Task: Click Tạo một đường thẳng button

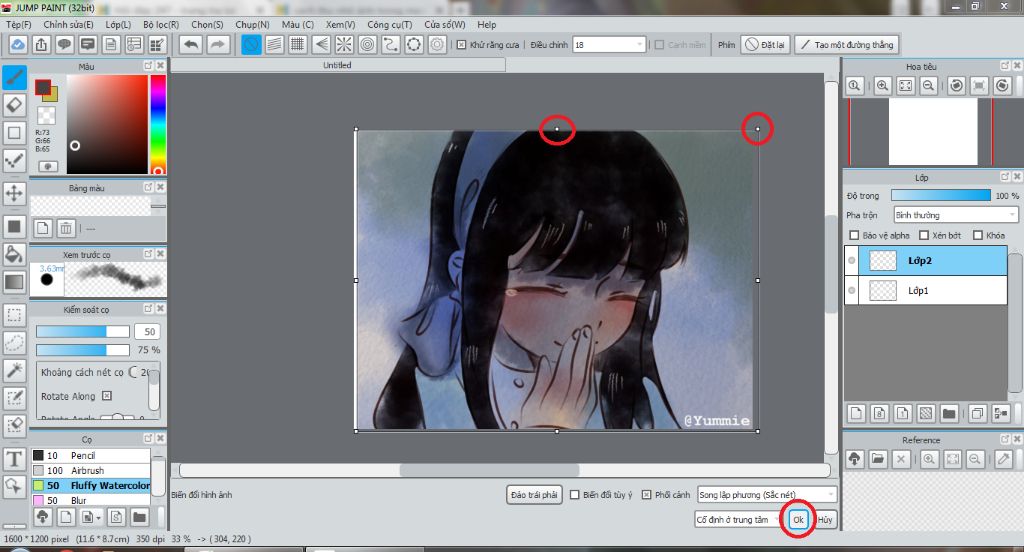Action: tap(847, 45)
